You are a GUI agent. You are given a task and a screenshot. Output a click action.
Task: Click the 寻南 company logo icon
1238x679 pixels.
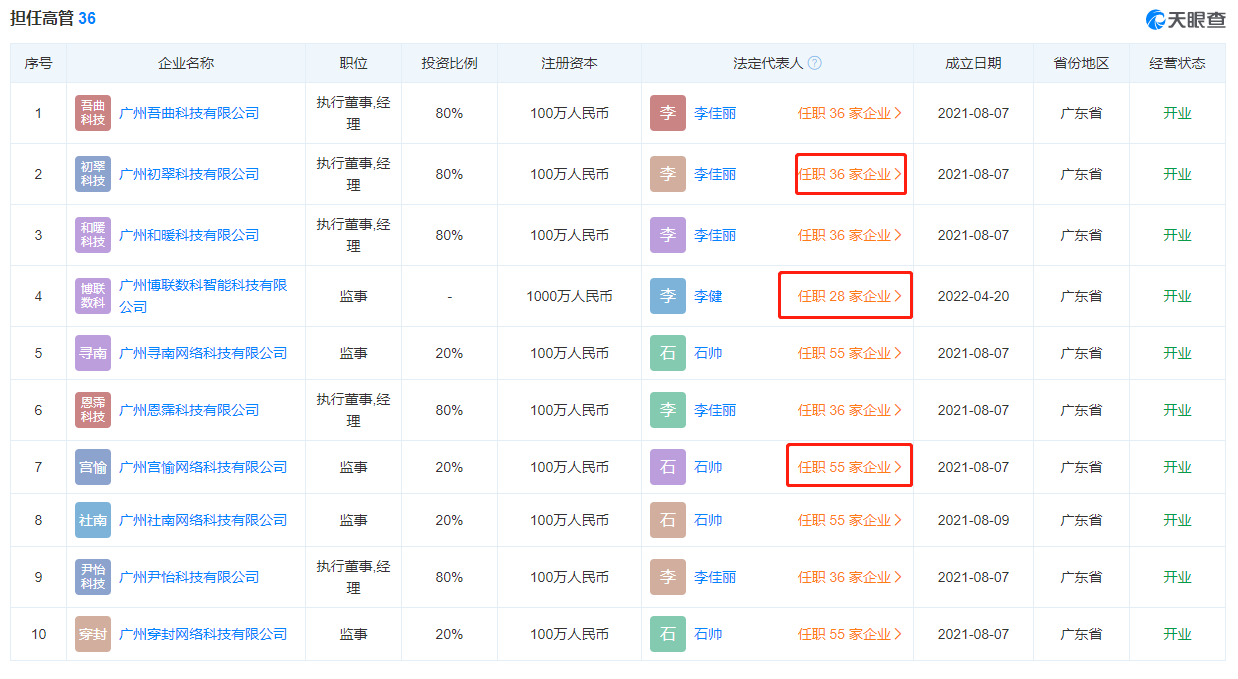pyautogui.click(x=93, y=353)
